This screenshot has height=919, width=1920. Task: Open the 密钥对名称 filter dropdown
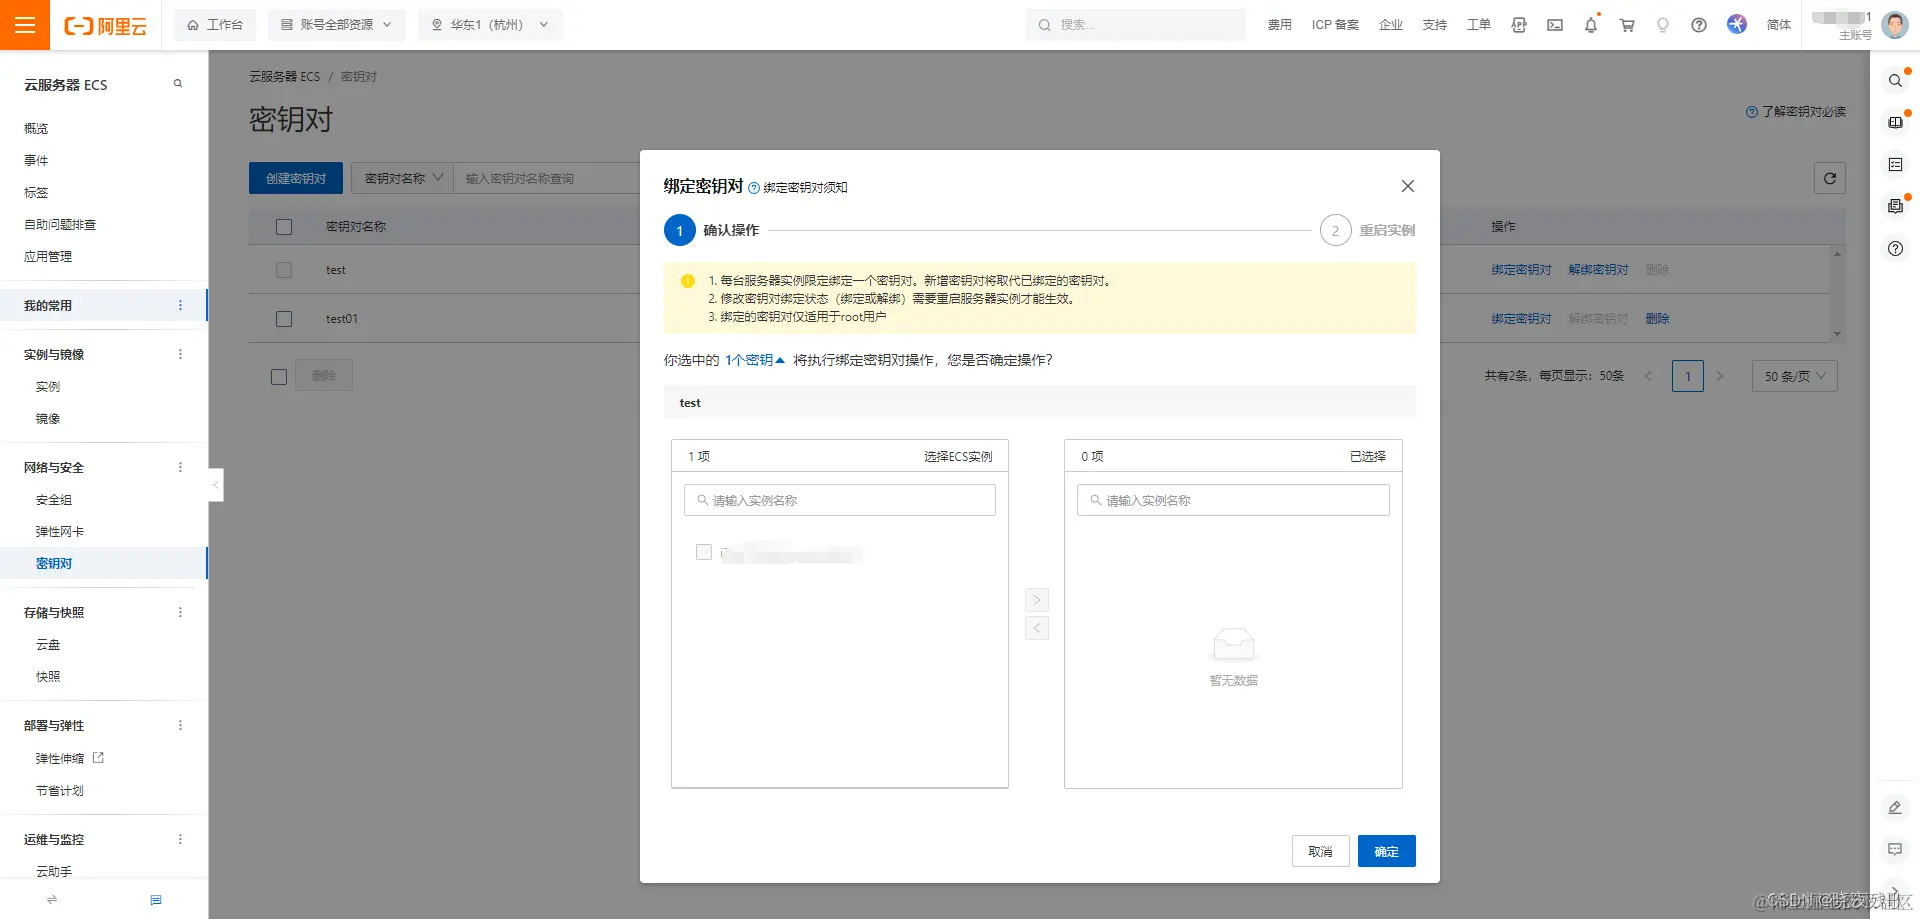[x=403, y=178]
